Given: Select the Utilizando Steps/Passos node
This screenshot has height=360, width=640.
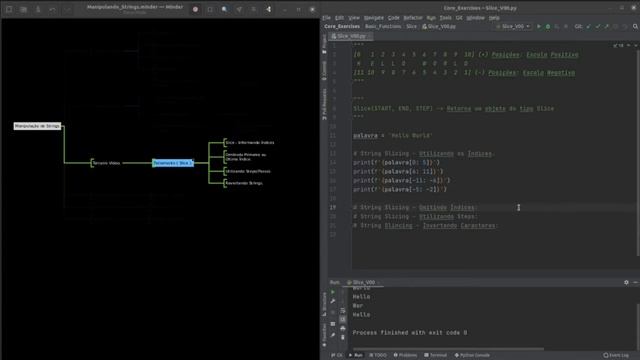Looking at the screenshot, I should tap(248, 171).
